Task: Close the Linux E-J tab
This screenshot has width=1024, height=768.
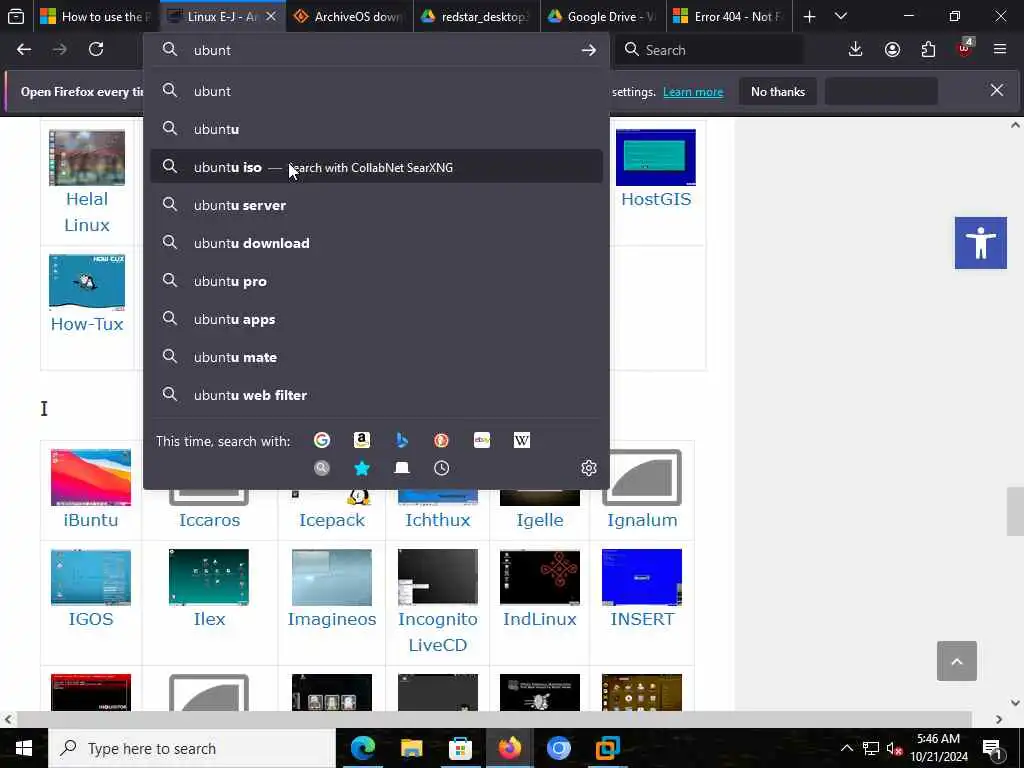Action: (271, 16)
